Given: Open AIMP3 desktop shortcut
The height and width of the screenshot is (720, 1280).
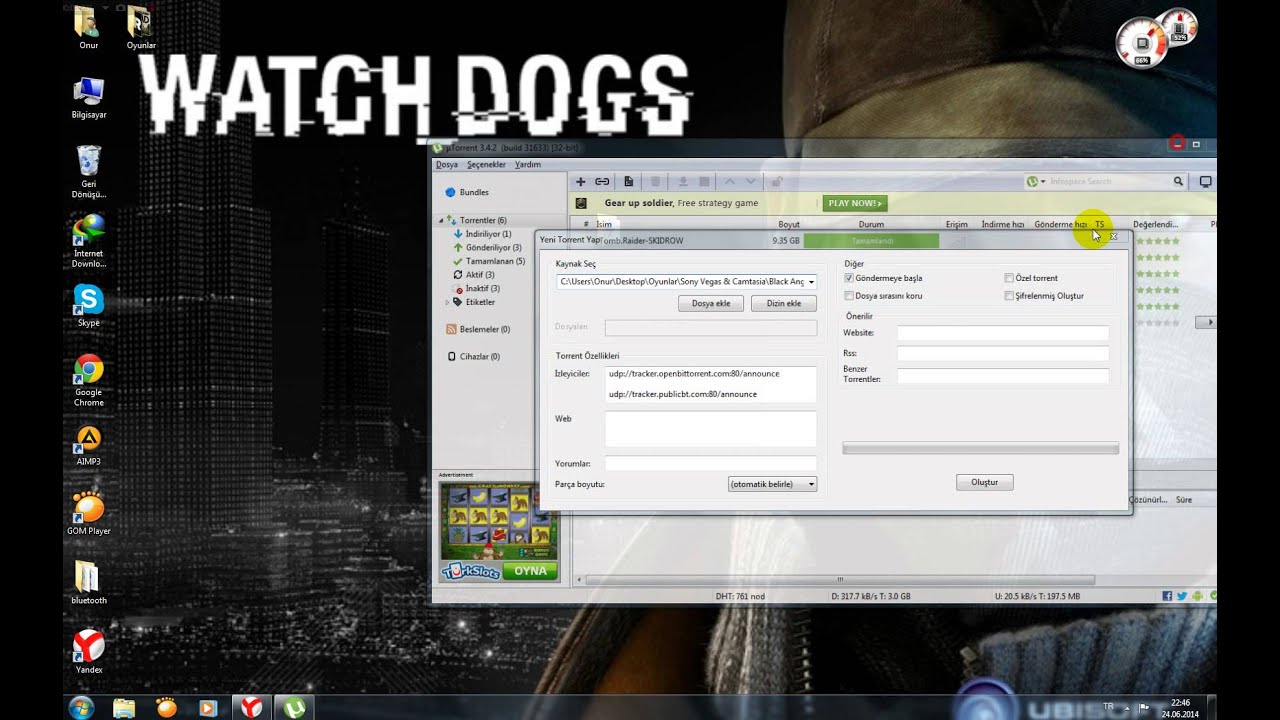Looking at the screenshot, I should point(89,445).
